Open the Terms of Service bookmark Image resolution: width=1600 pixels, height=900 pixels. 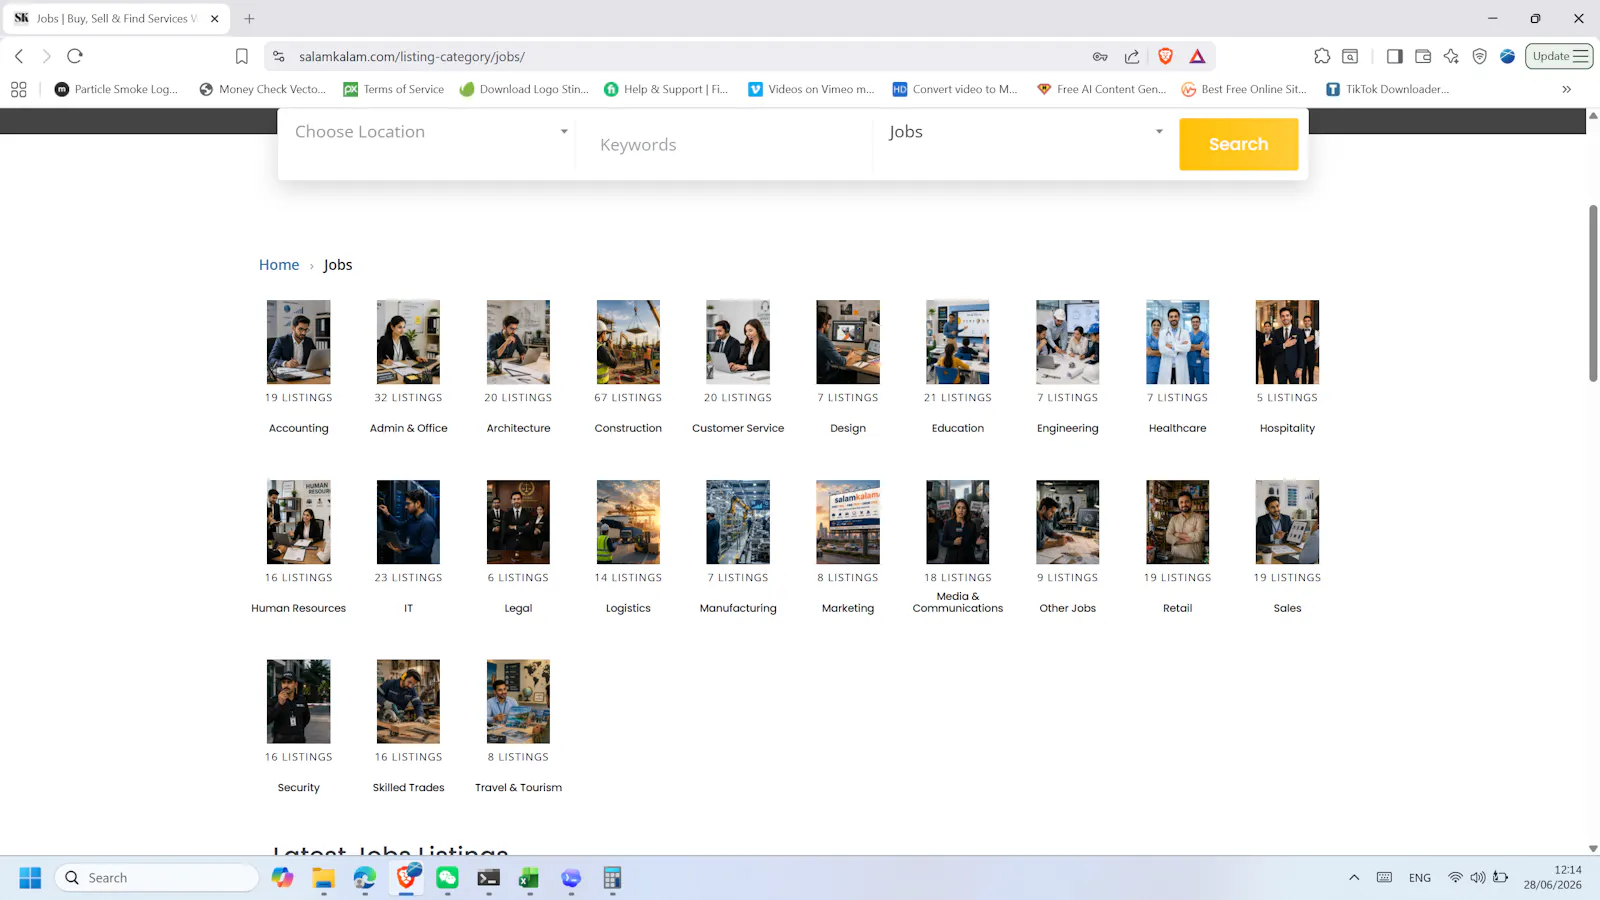click(394, 89)
